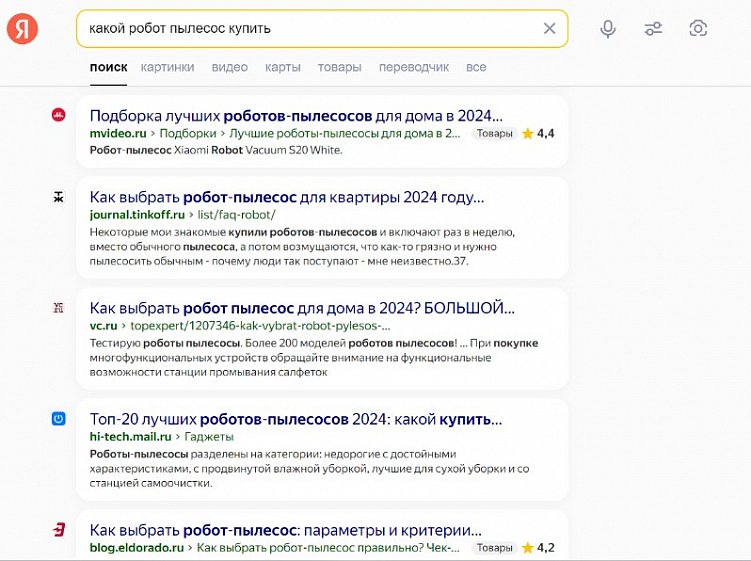The image size is (751, 561).
Task: Click the Подборки breadcrumb under mvideo
Action: [x=188, y=134]
